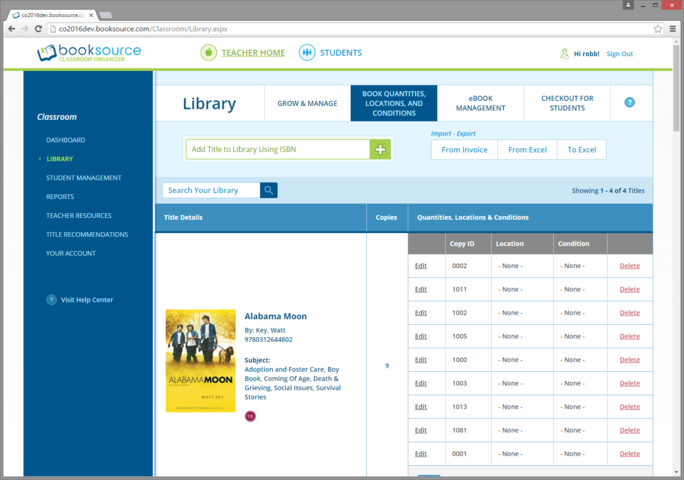Image resolution: width=684 pixels, height=480 pixels.
Task: Click the green plus add title icon
Action: point(380,150)
